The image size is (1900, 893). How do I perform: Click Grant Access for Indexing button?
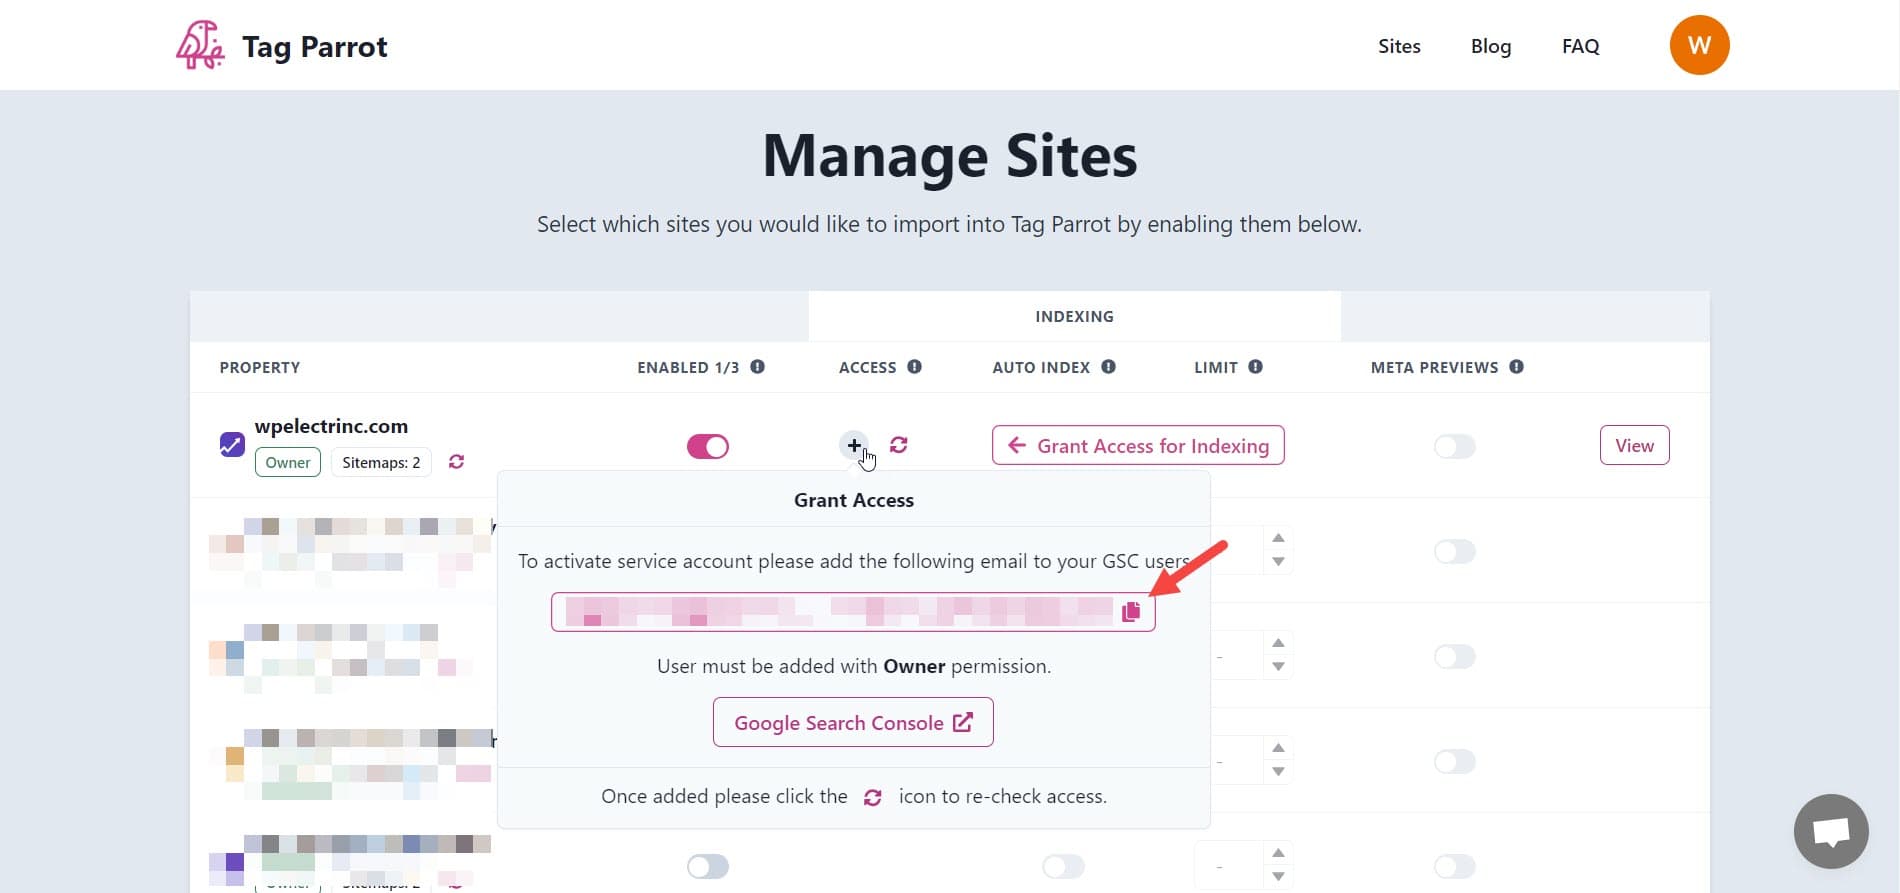(1138, 446)
